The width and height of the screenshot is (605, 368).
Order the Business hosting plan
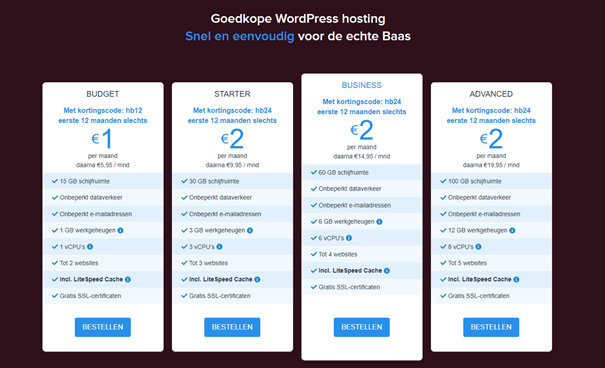(x=362, y=327)
